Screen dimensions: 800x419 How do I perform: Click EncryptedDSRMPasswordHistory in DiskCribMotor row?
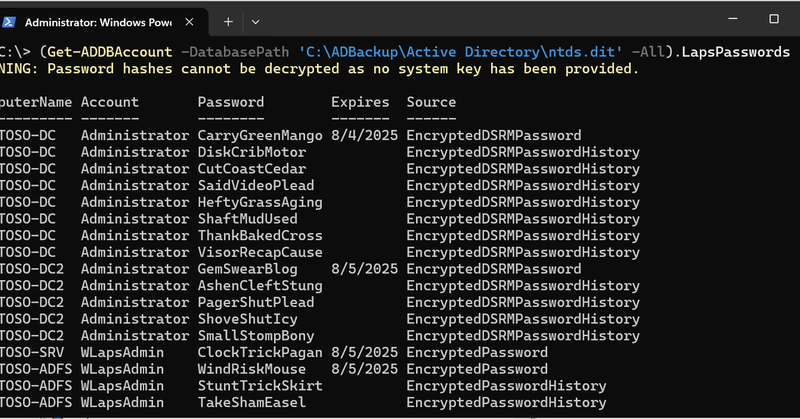tap(523, 152)
